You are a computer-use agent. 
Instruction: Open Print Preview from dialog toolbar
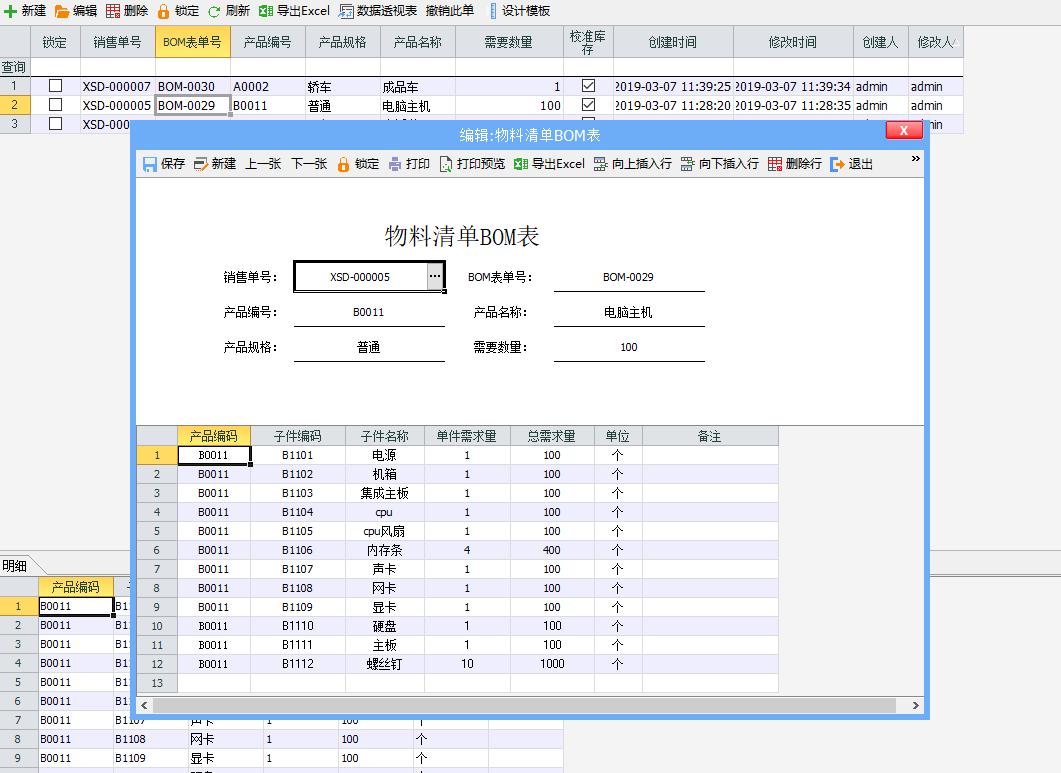click(446, 164)
